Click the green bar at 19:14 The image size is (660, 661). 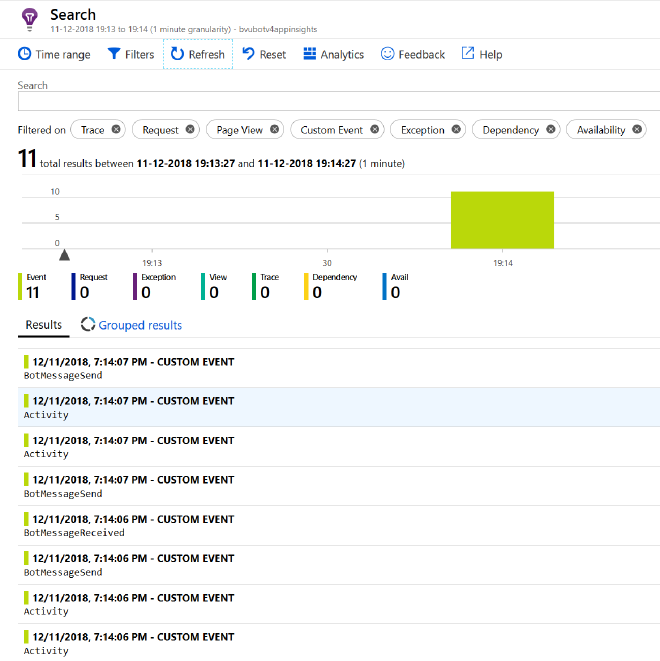502,220
